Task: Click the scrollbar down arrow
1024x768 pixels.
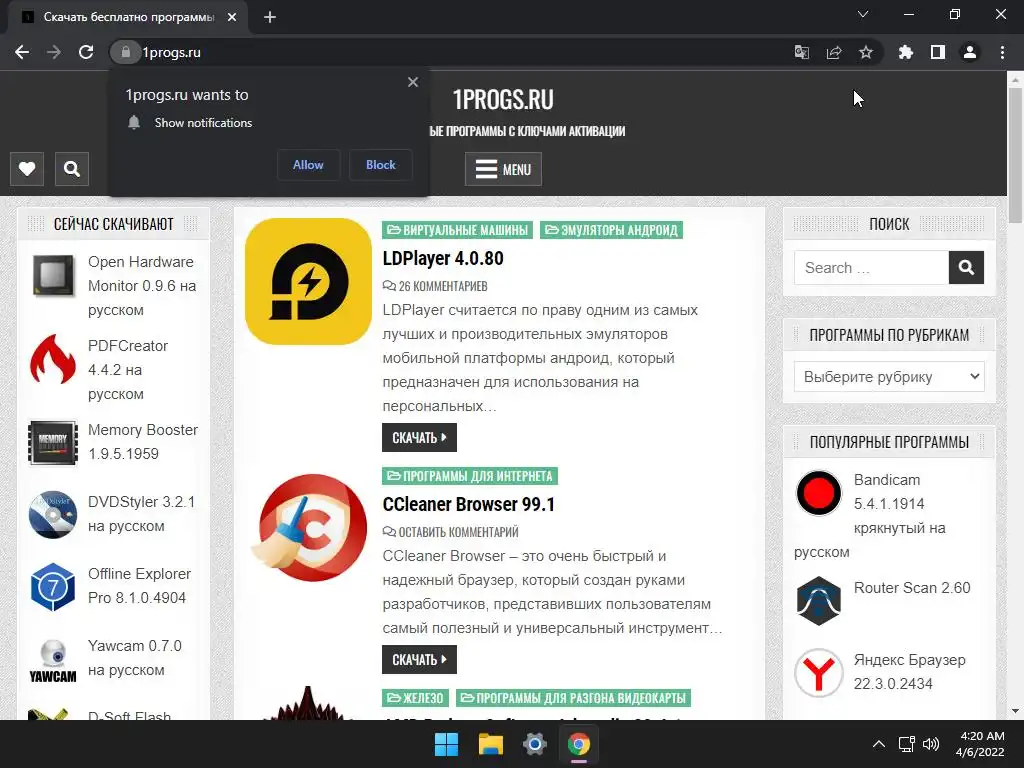Action: tap(1015, 711)
